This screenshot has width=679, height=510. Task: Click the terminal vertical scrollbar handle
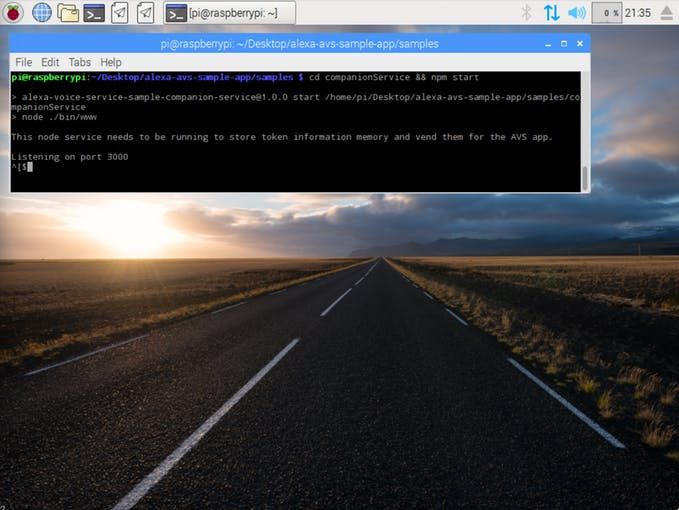(585, 178)
